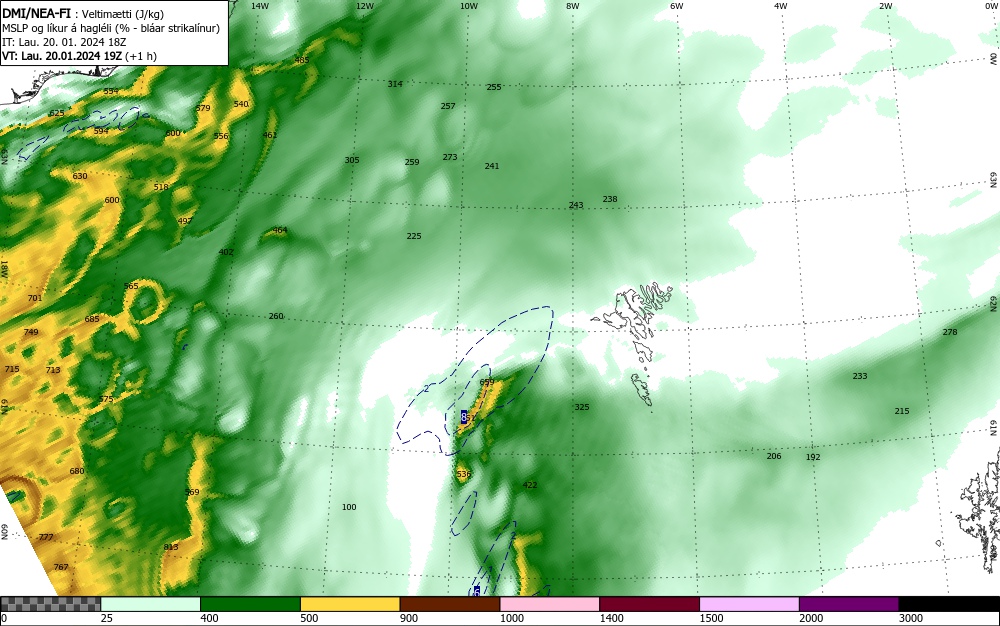Click the CAPE value '579'
1000x626 pixels.
(203, 108)
